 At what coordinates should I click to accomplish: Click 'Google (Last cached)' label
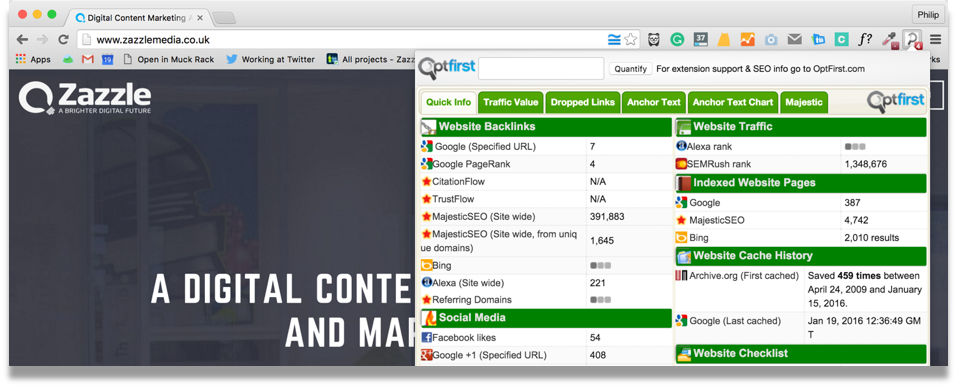(x=735, y=320)
